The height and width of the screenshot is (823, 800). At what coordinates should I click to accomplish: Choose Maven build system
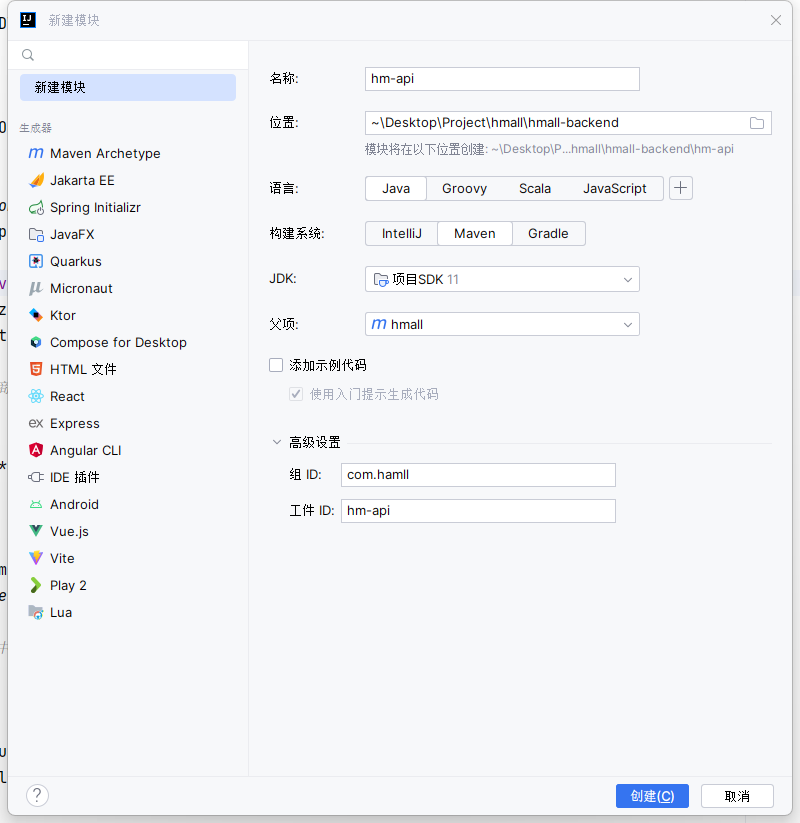(x=475, y=234)
